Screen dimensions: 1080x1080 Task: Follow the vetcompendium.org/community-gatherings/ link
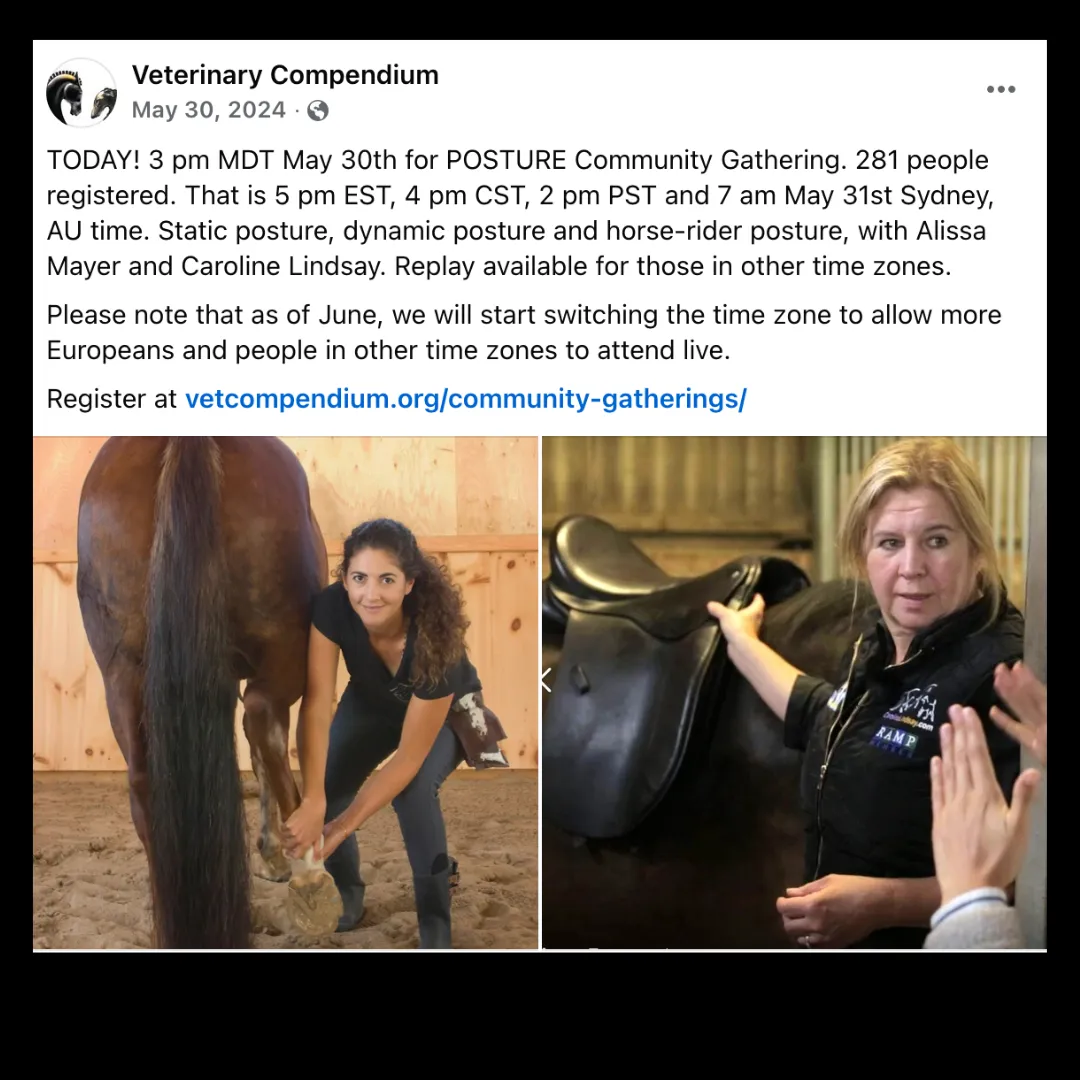click(x=466, y=399)
